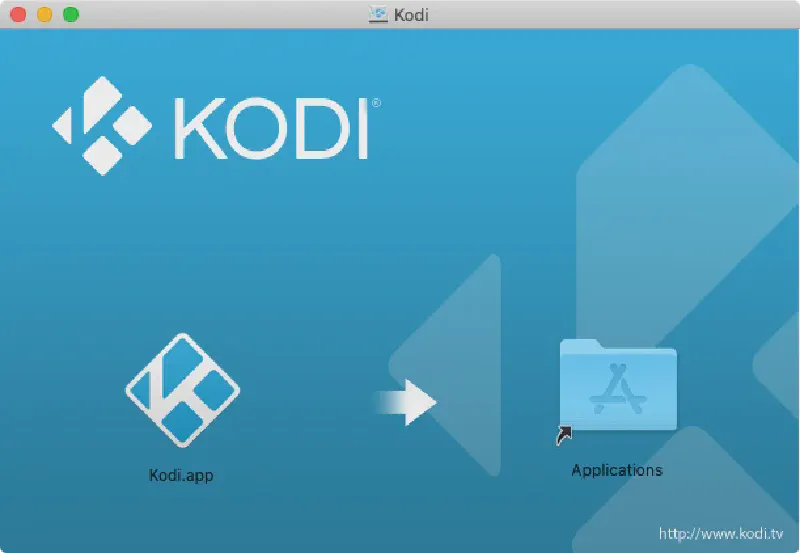This screenshot has height=553, width=800.
Task: Select the Applications folder name label
Action: click(x=617, y=470)
